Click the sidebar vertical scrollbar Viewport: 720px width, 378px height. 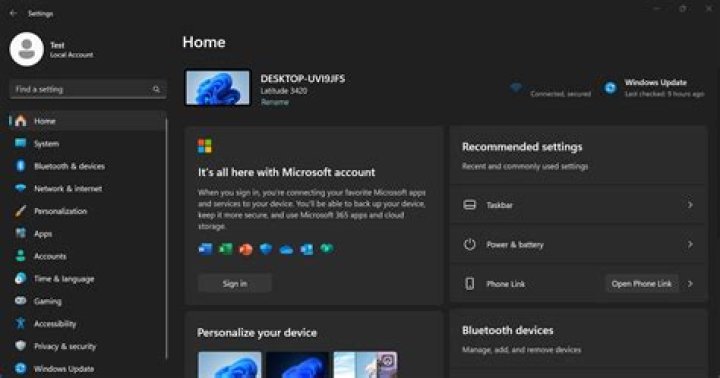click(x=166, y=239)
